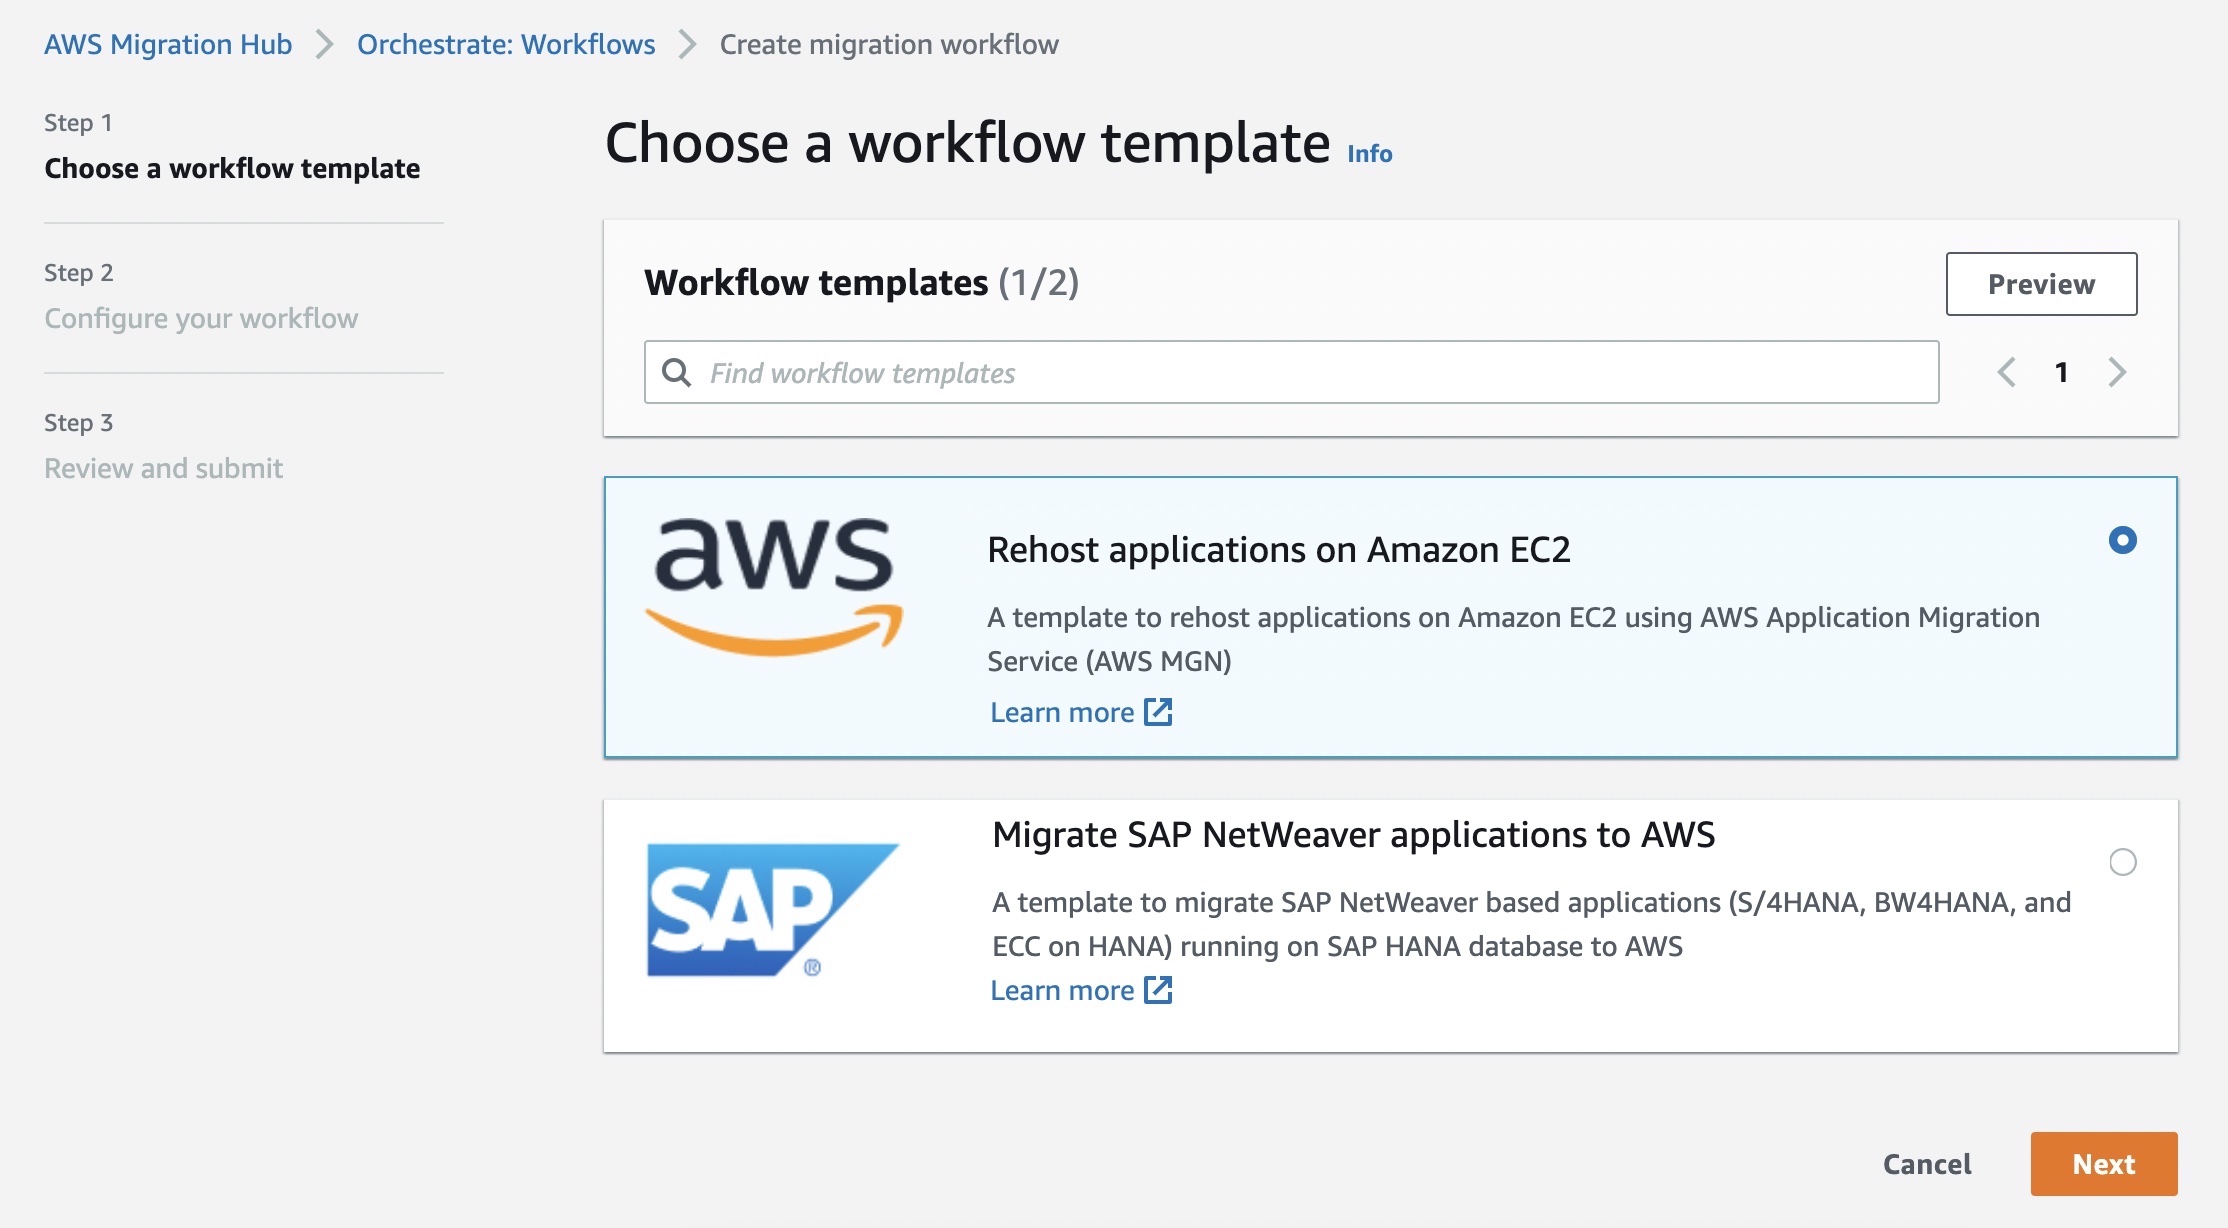Click external link icon under Rehost applications

pyautogui.click(x=1158, y=712)
